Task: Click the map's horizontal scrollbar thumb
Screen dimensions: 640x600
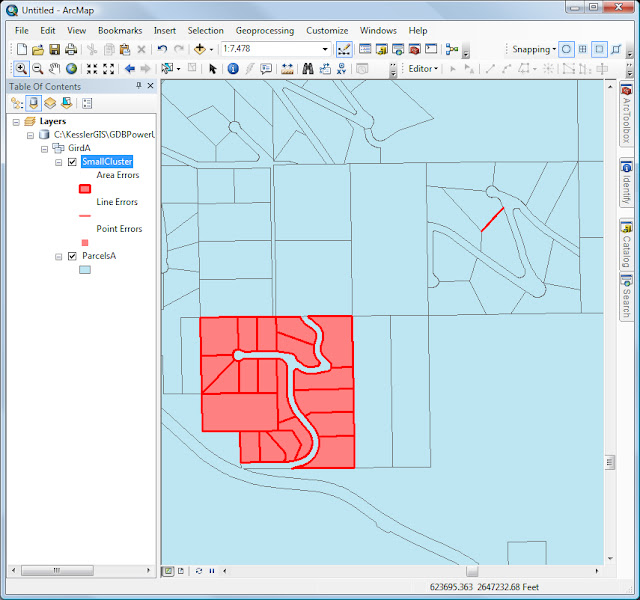Action: click(471, 571)
